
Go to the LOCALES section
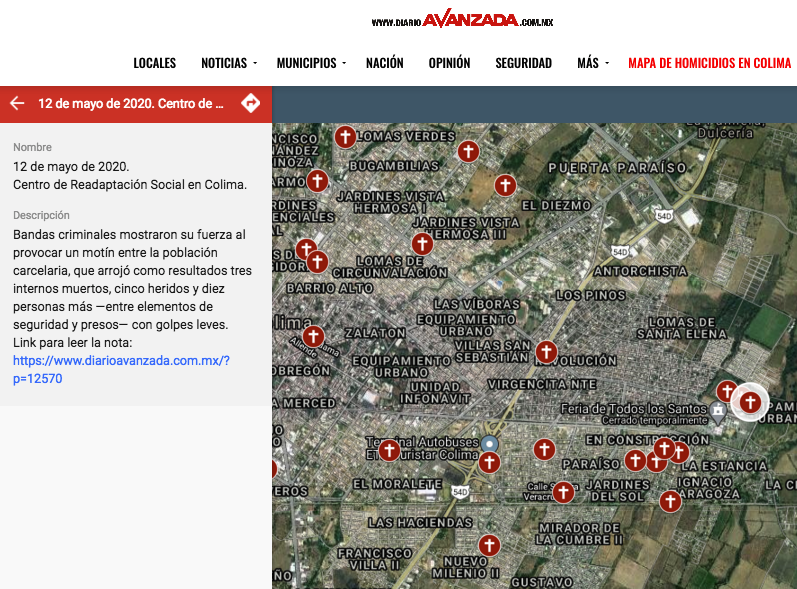155,63
